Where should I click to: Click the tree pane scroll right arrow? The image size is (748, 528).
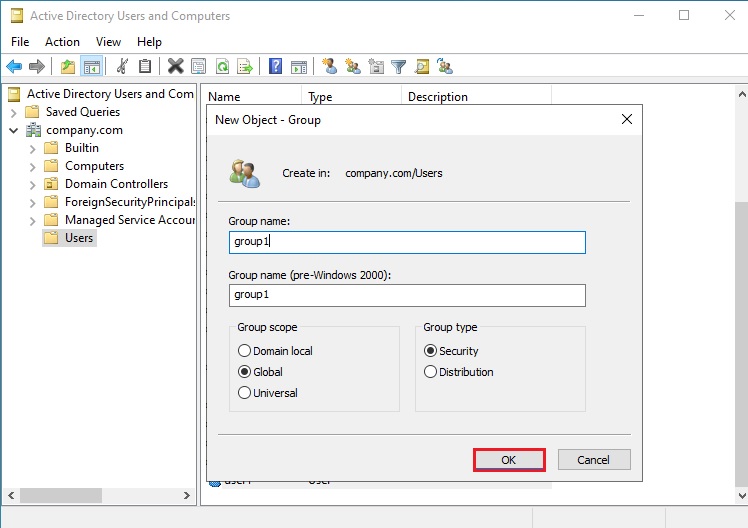187,496
